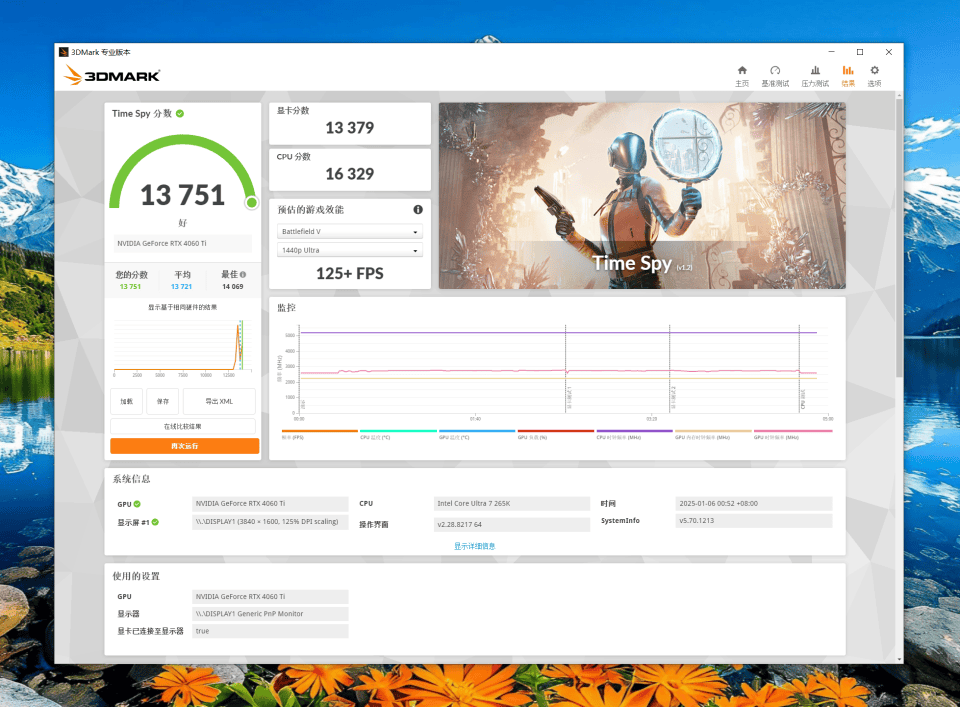The height and width of the screenshot is (707, 960).
Task: Open the 1440p Ultra resolution dropdown
Action: click(350, 250)
